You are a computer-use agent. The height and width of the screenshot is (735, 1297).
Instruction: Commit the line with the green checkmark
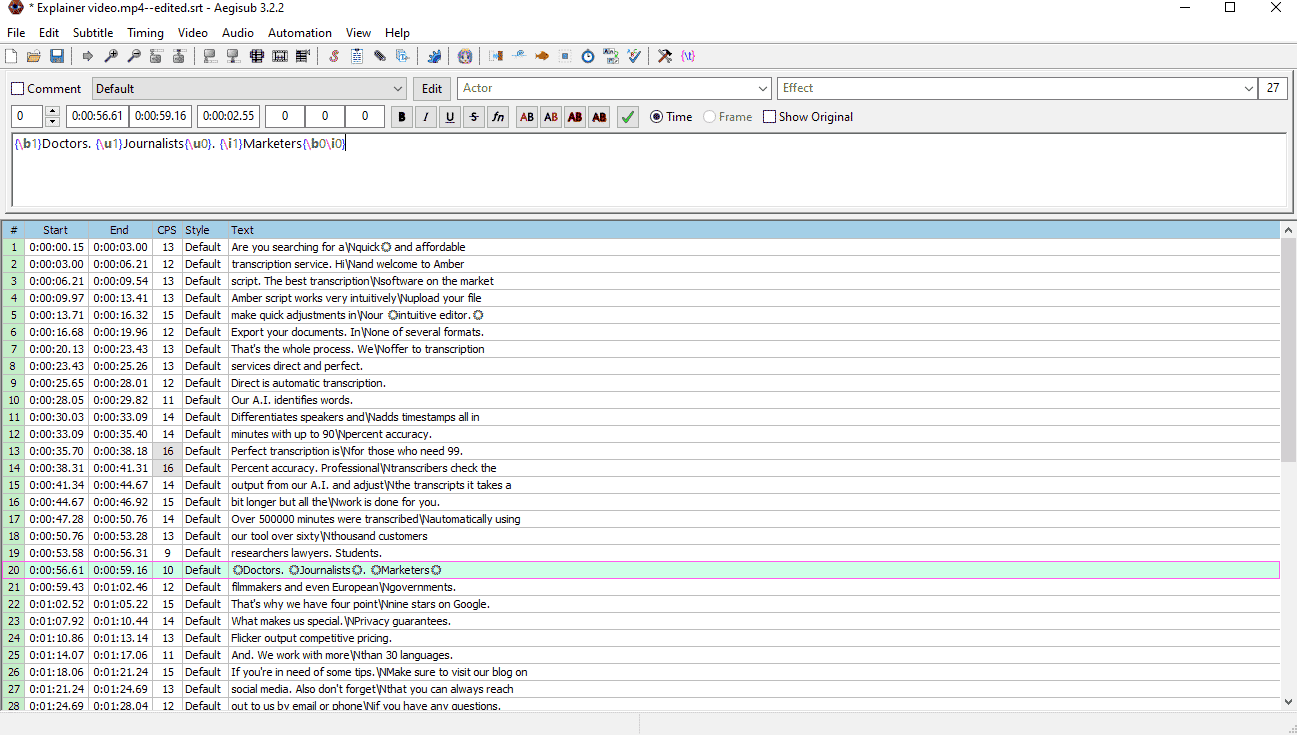(627, 117)
